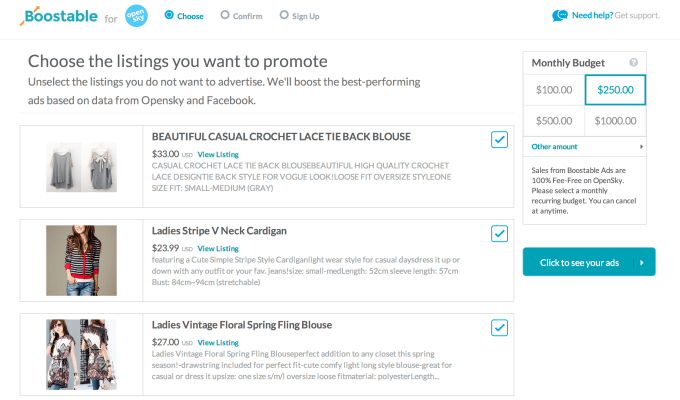Uncheck the Vintage Floral Blouse listing
This screenshot has width=680, height=400.
point(500,327)
